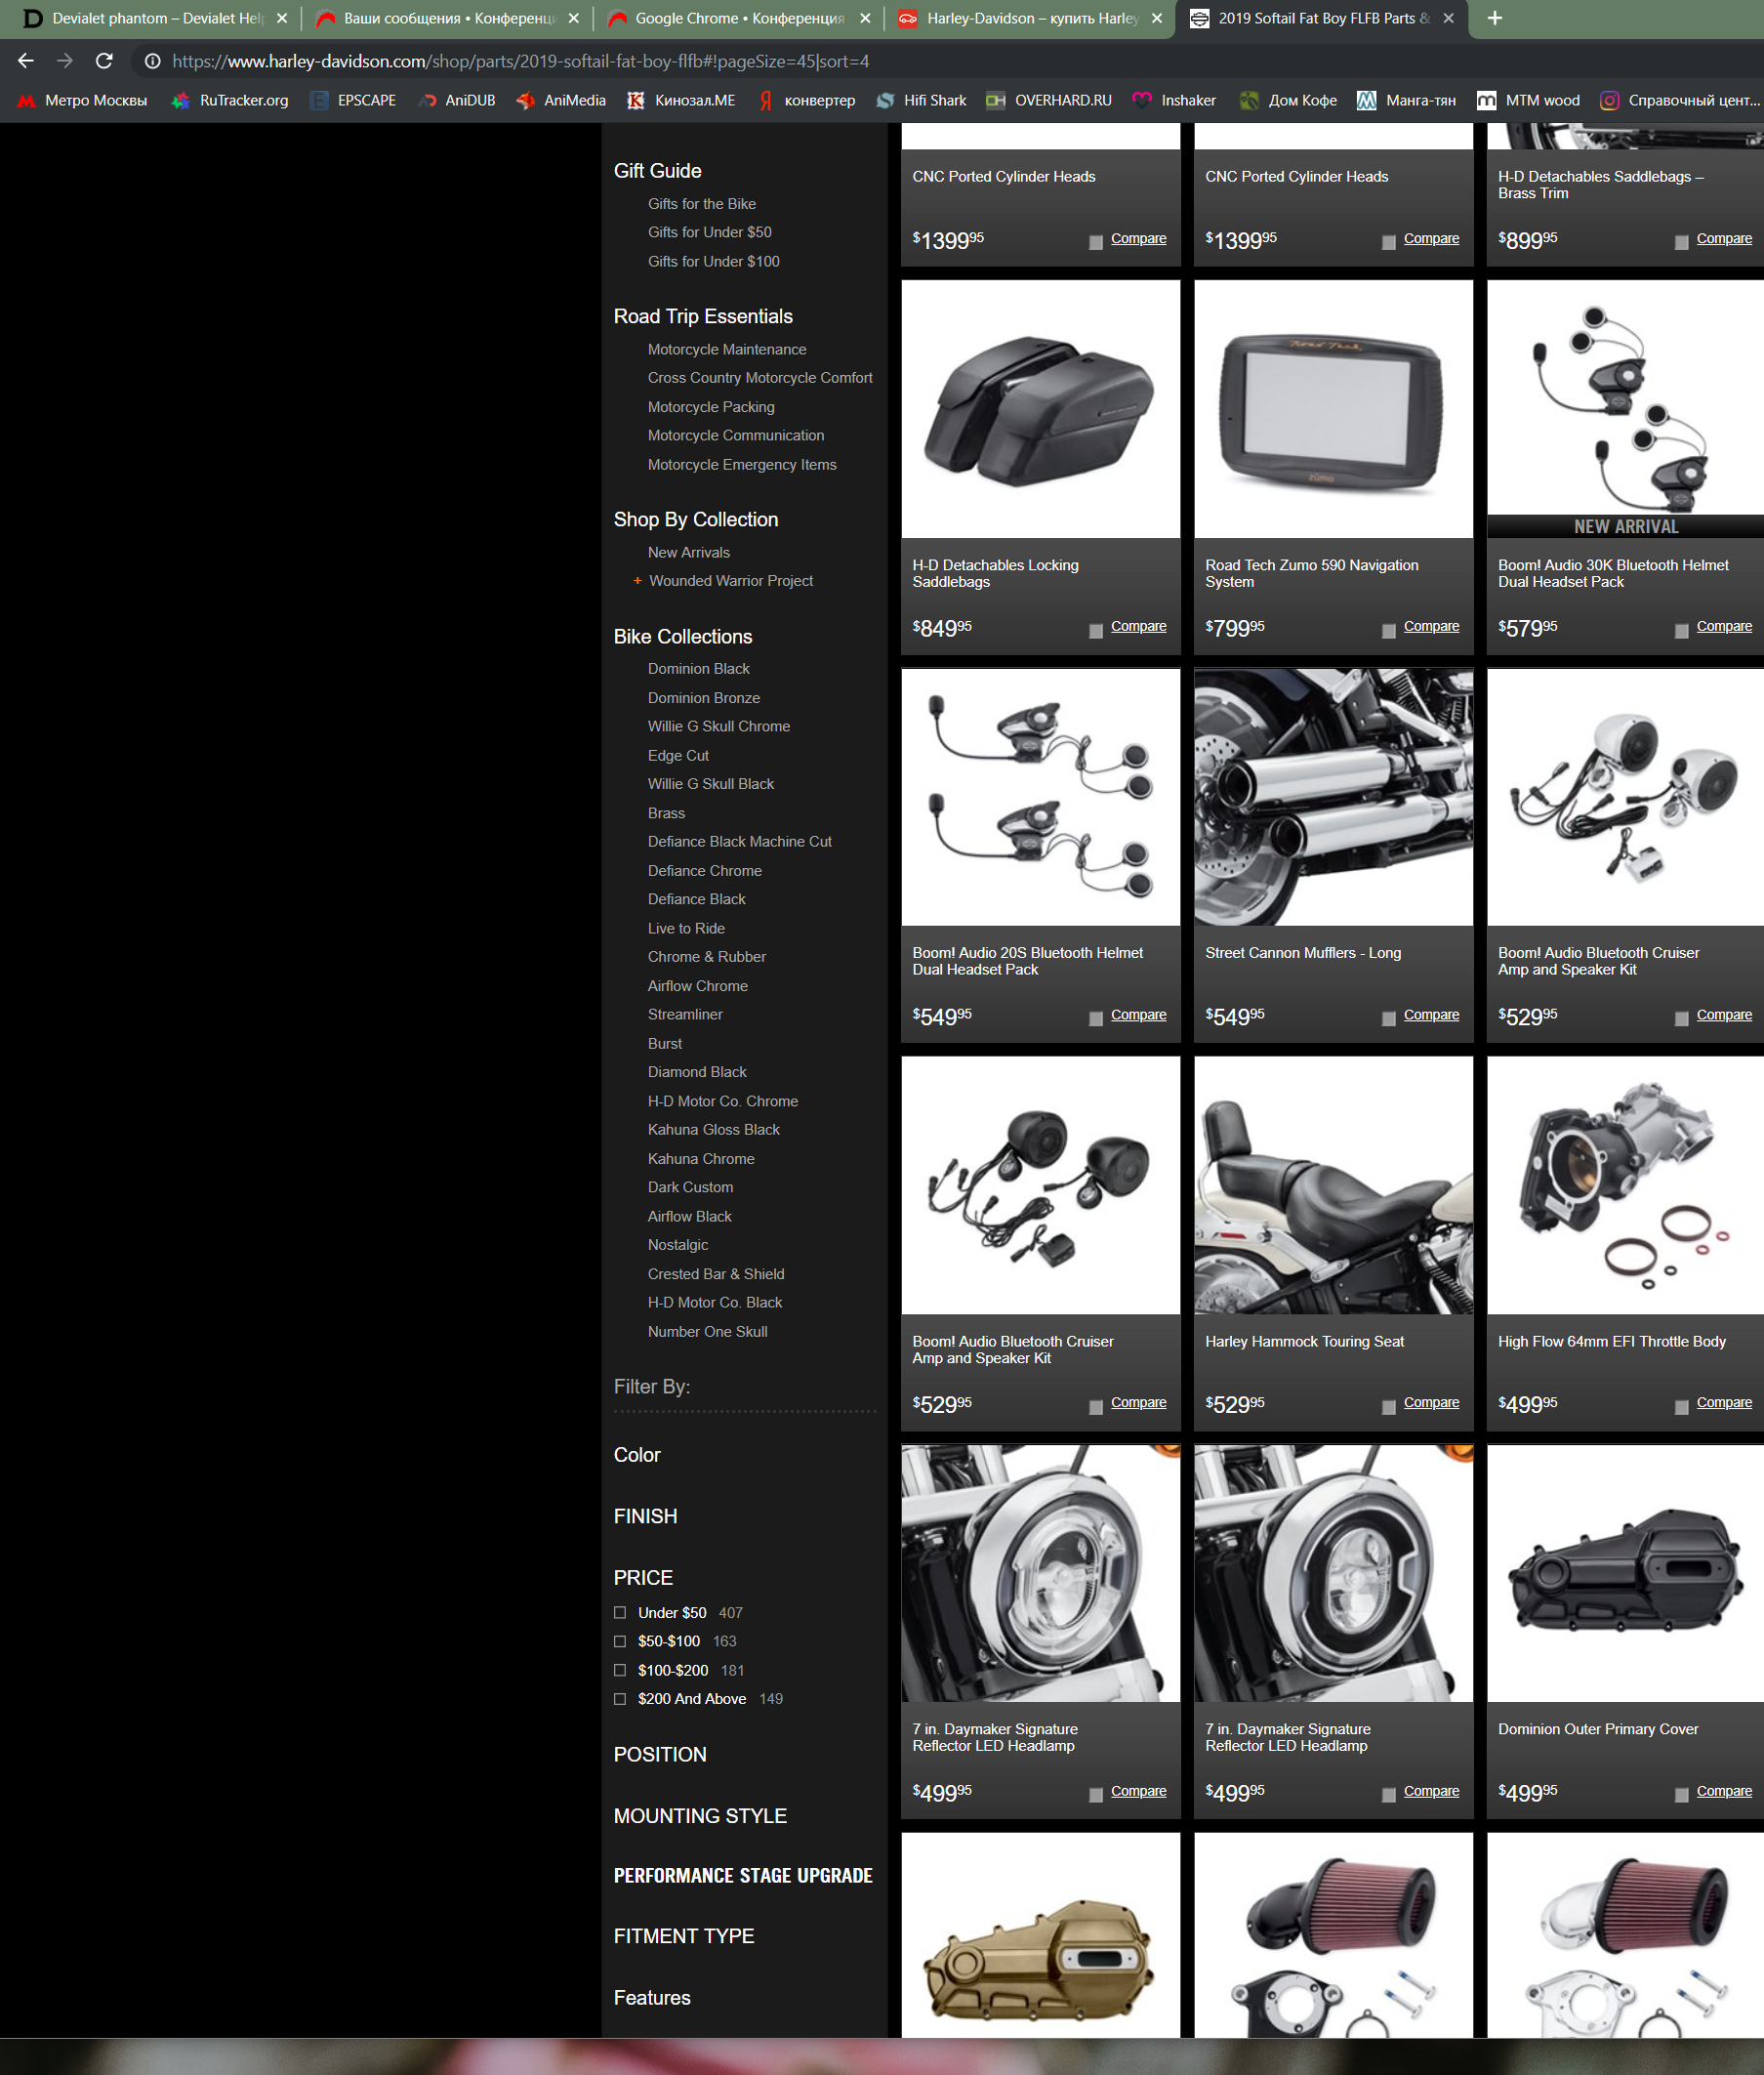Check the $100-$200 price filter
Viewport: 1764px width, 2075px height.
tap(620, 1671)
